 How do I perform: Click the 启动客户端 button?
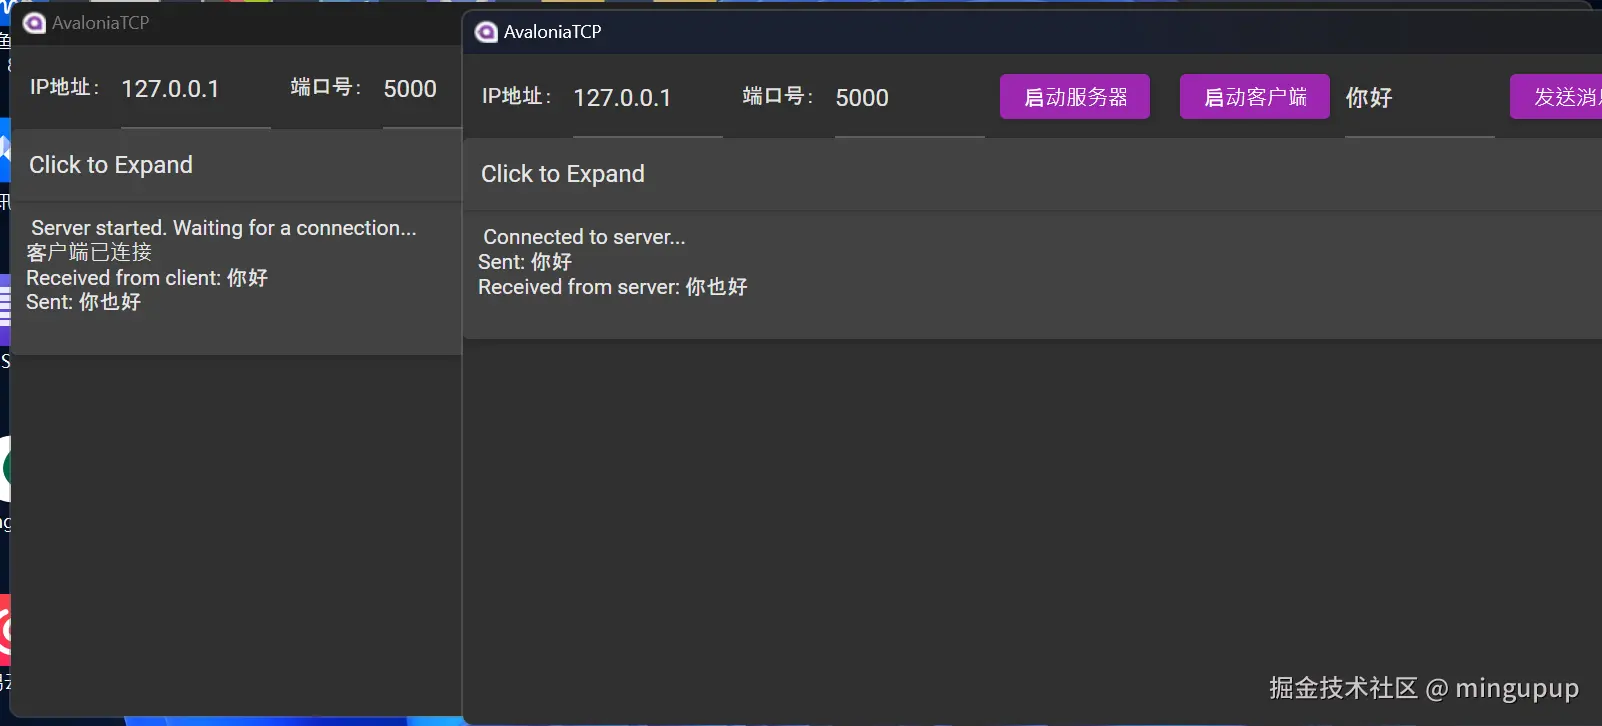1255,97
